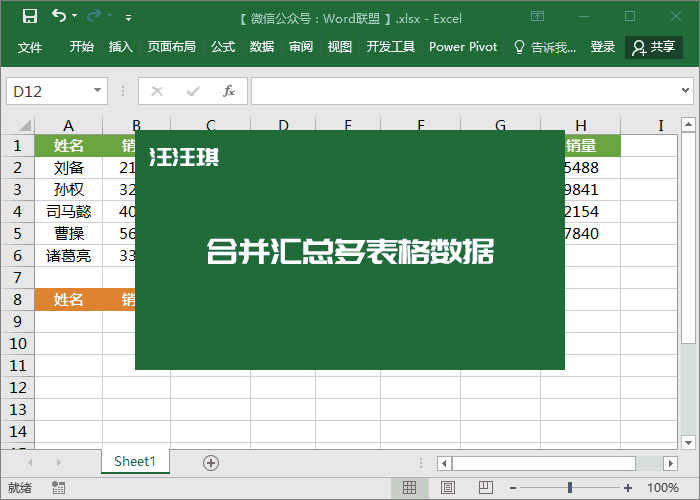
Task: Click the 登录 sign-in button
Action: (x=603, y=47)
